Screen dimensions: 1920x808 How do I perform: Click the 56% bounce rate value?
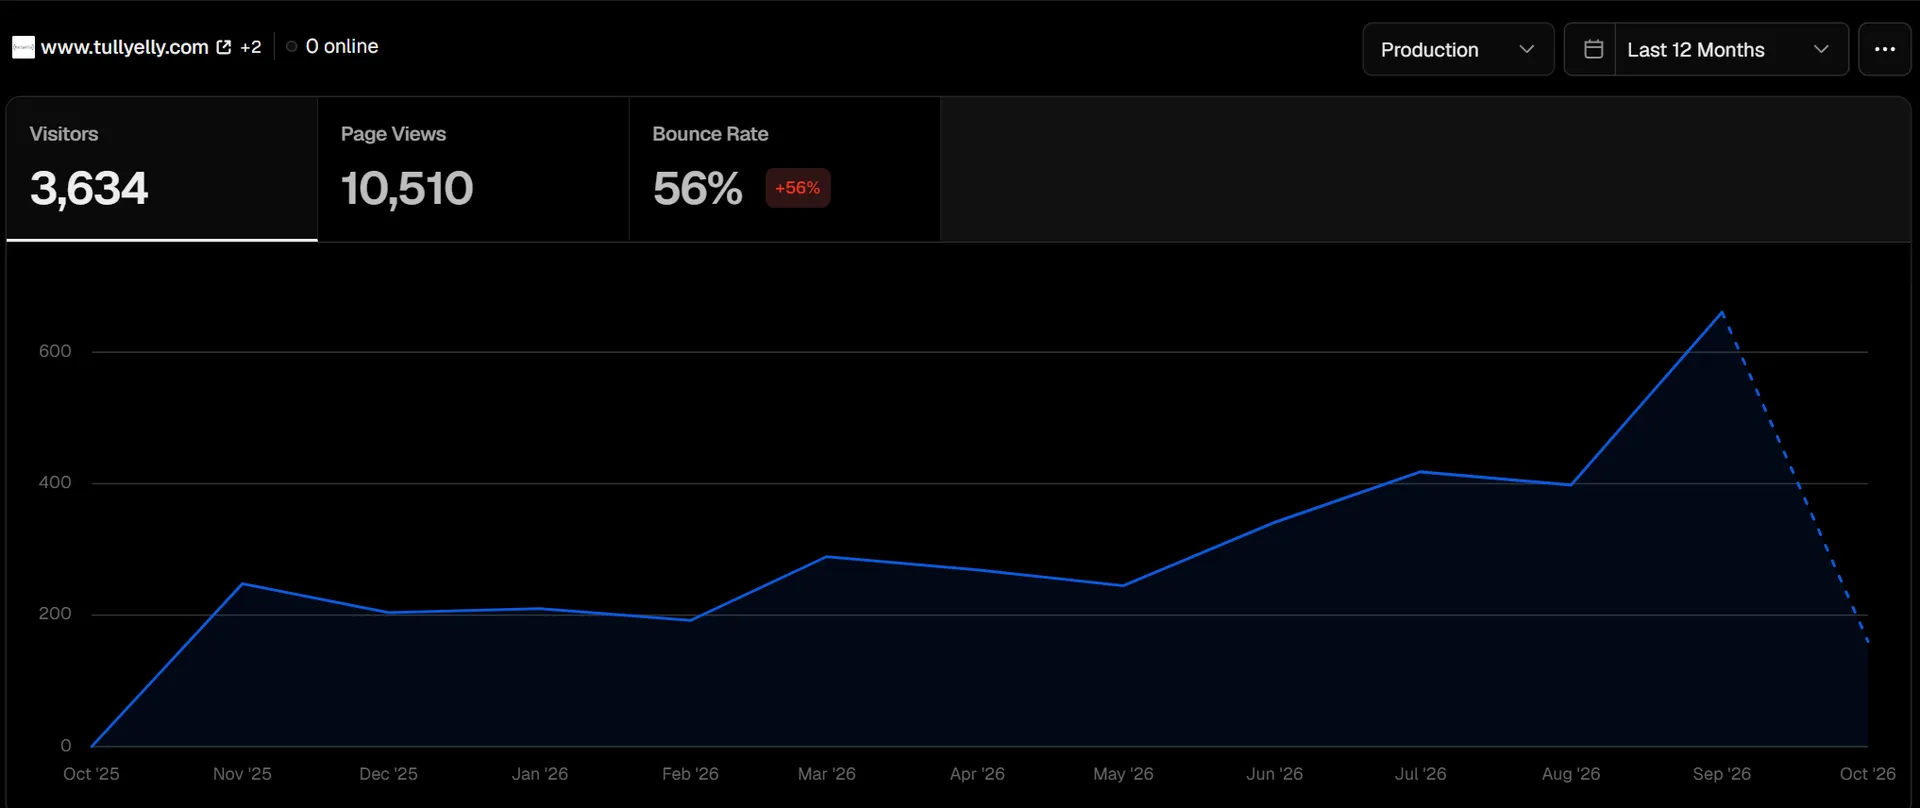(697, 188)
